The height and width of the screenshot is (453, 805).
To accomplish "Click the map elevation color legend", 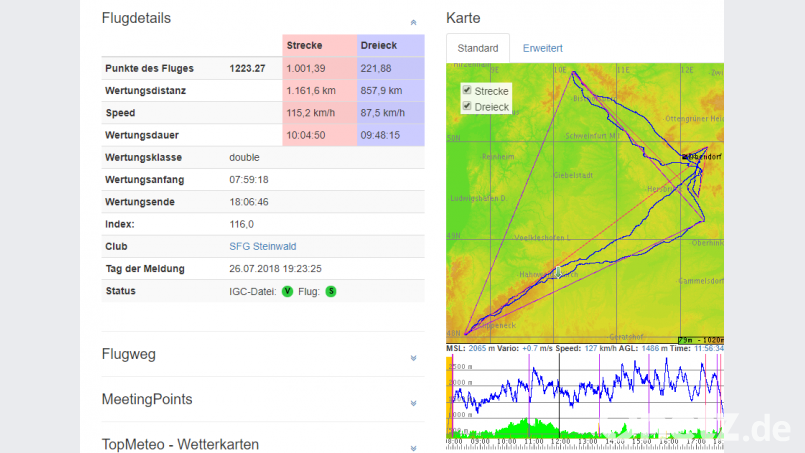I will (700, 340).
